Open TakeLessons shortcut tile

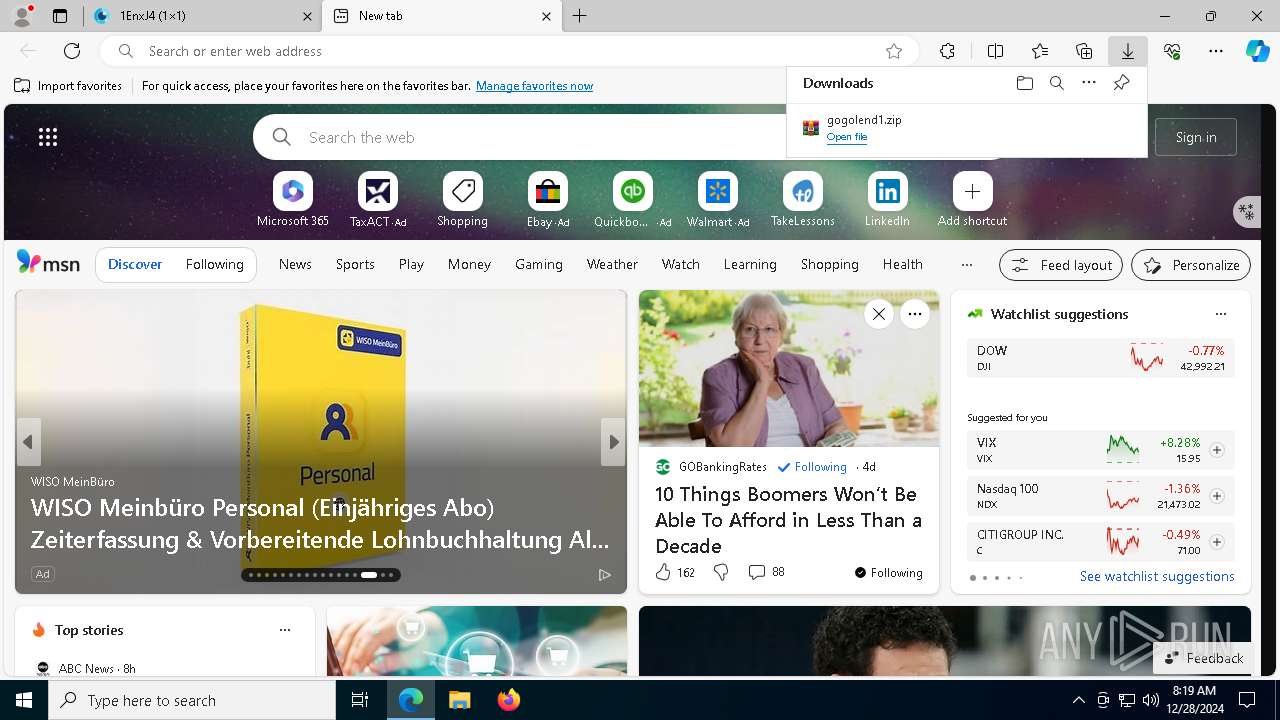802,199
